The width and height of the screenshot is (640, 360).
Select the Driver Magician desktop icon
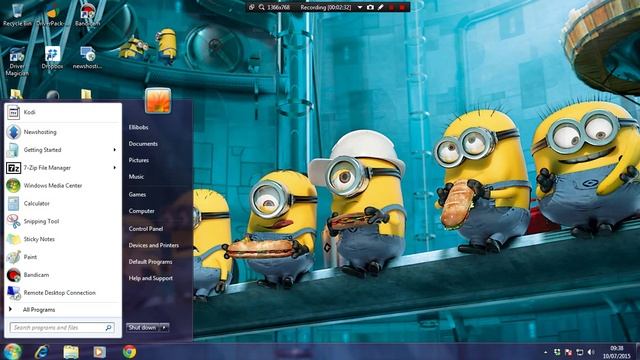coord(17,61)
